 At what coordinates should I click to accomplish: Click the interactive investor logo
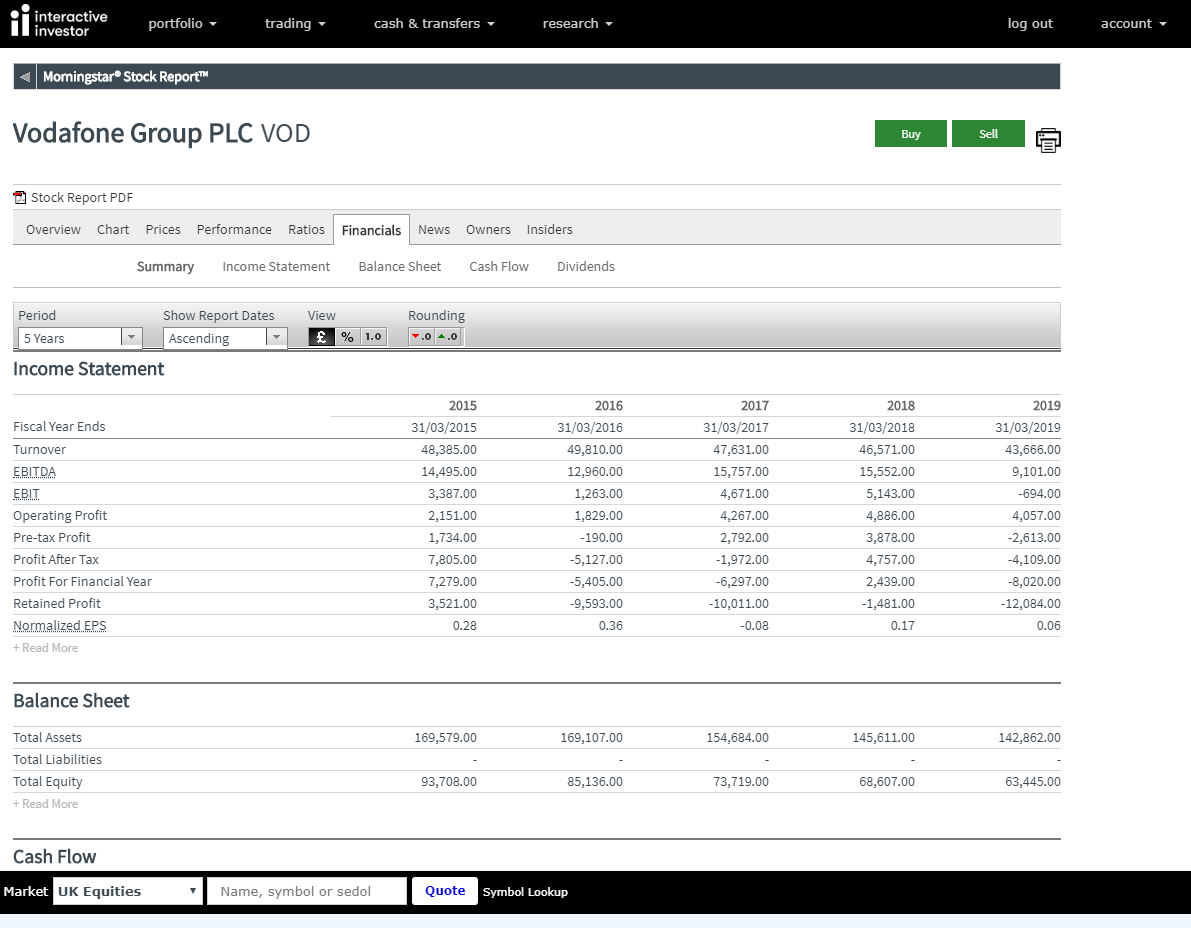point(58,23)
